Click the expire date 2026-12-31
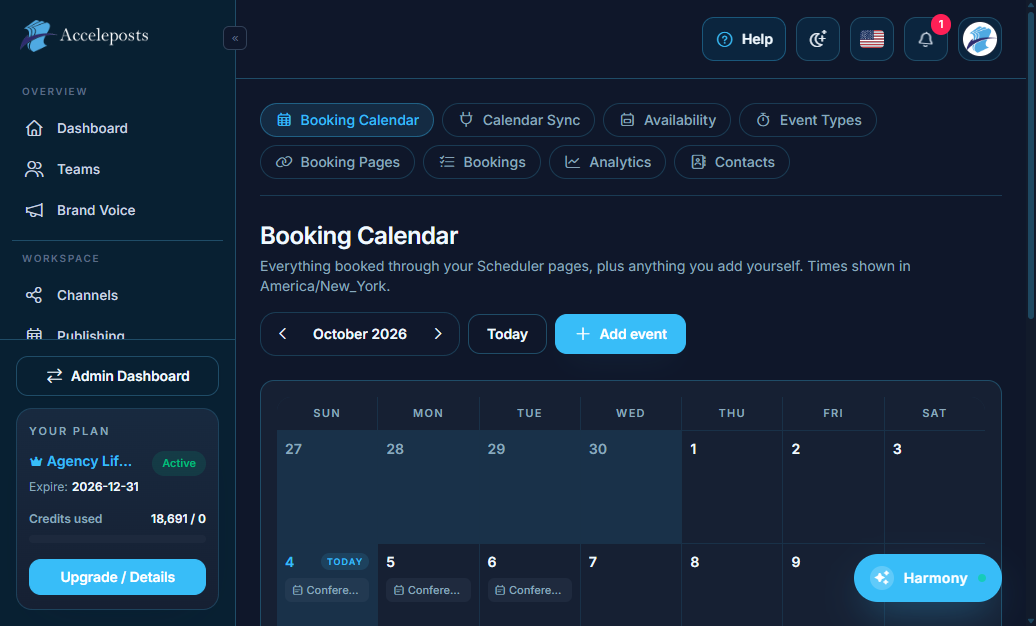Viewport: 1036px width, 626px height. [x=105, y=487]
